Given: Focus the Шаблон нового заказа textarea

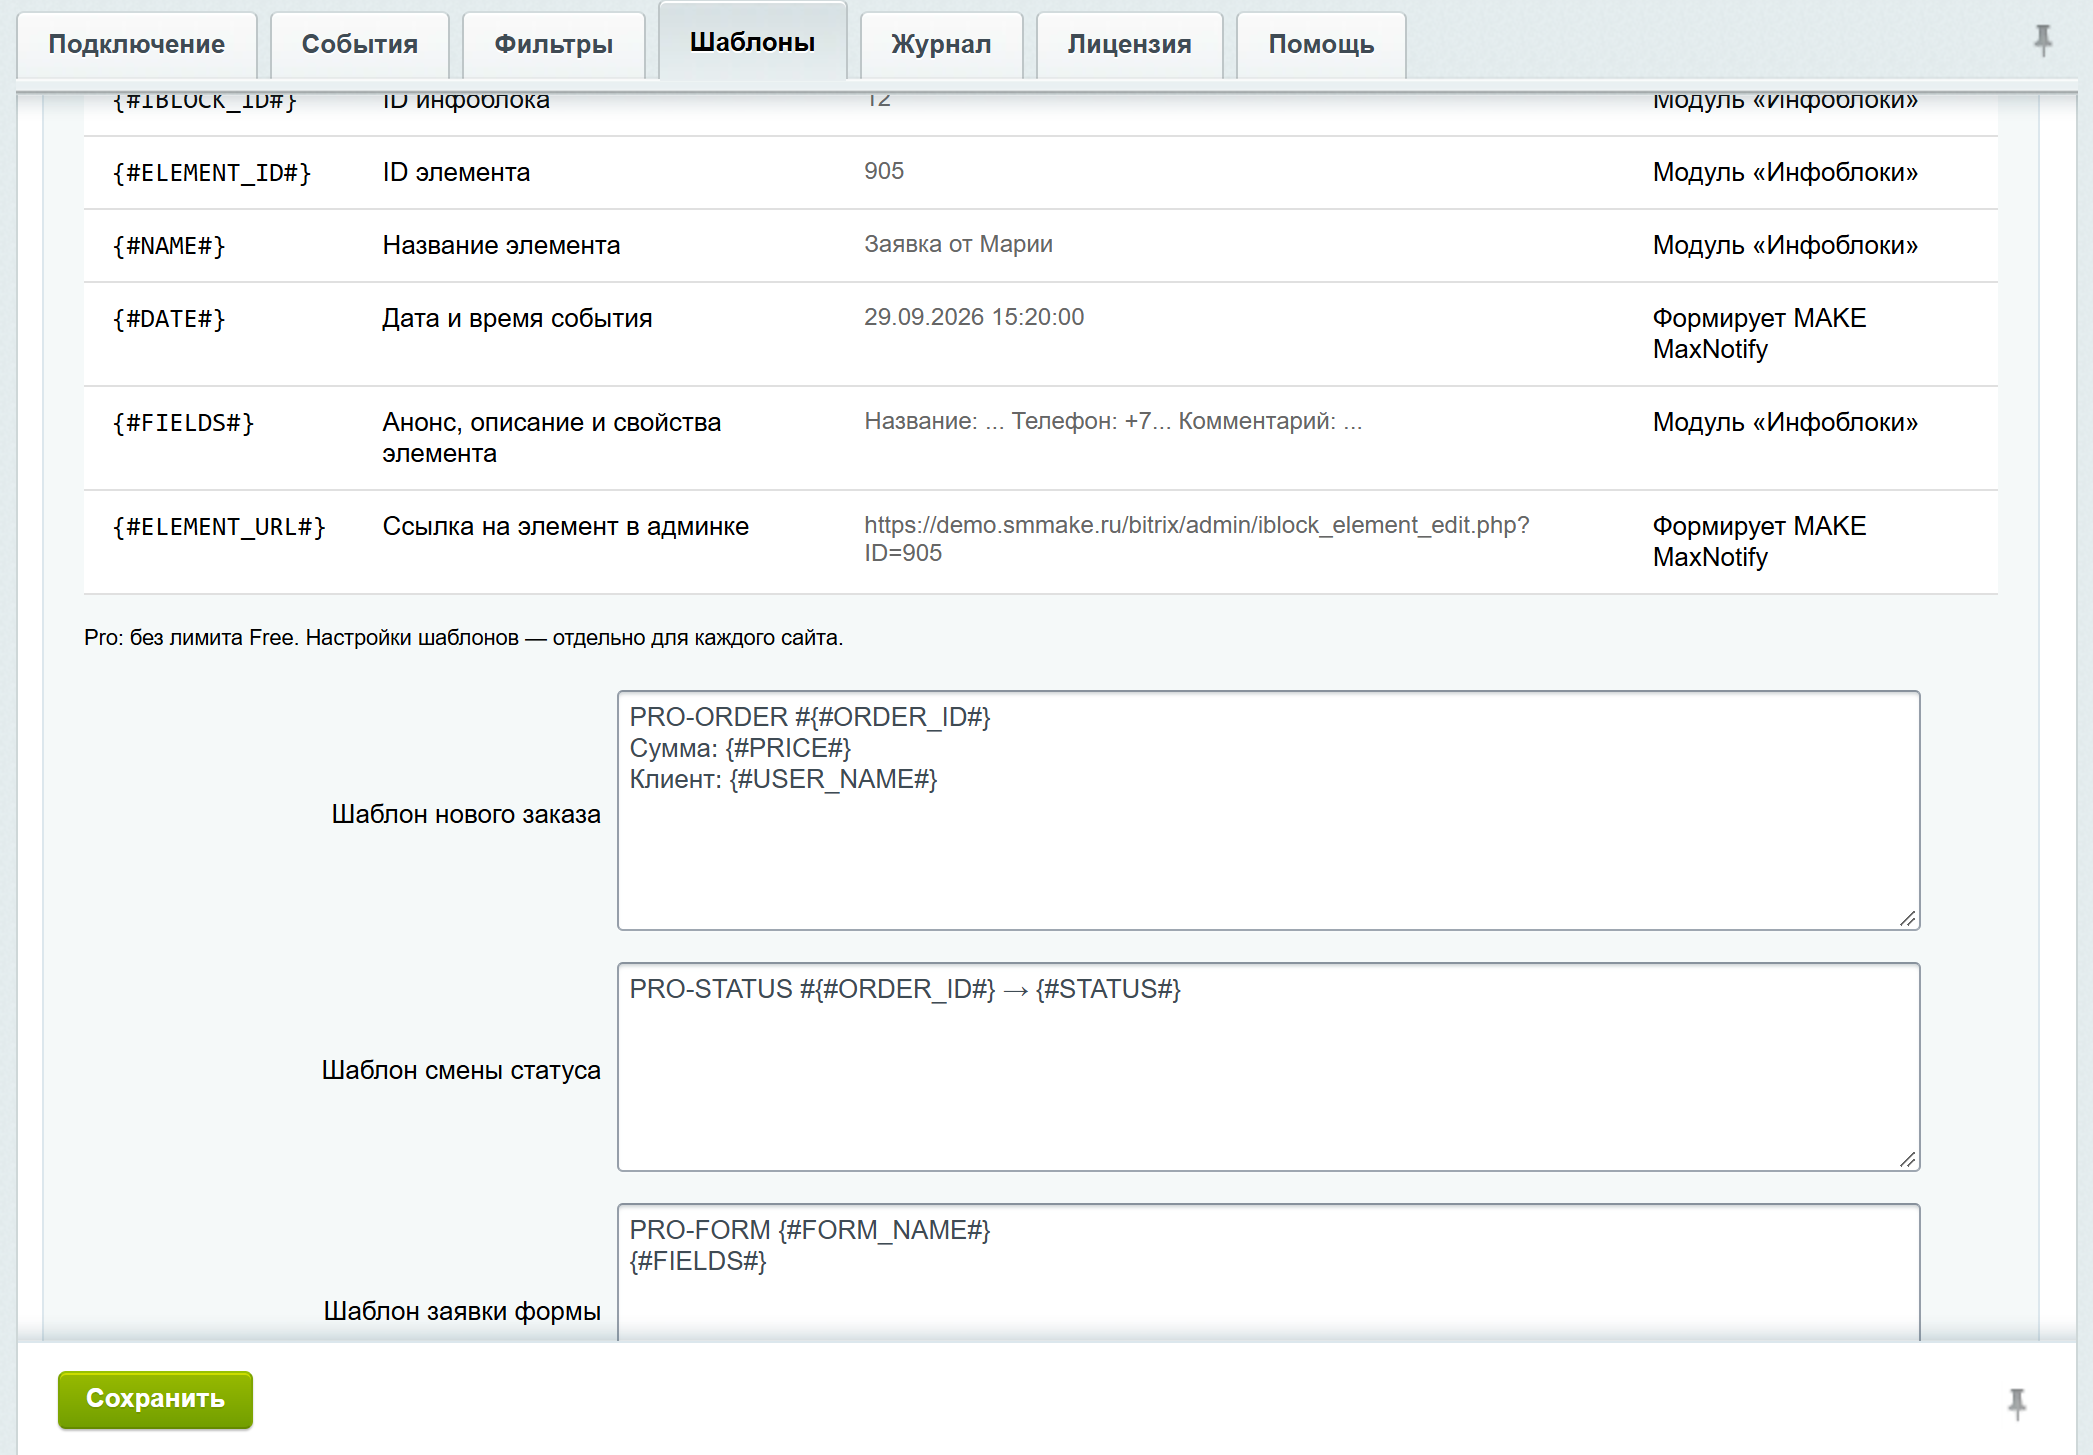Looking at the screenshot, I should click(x=1268, y=810).
